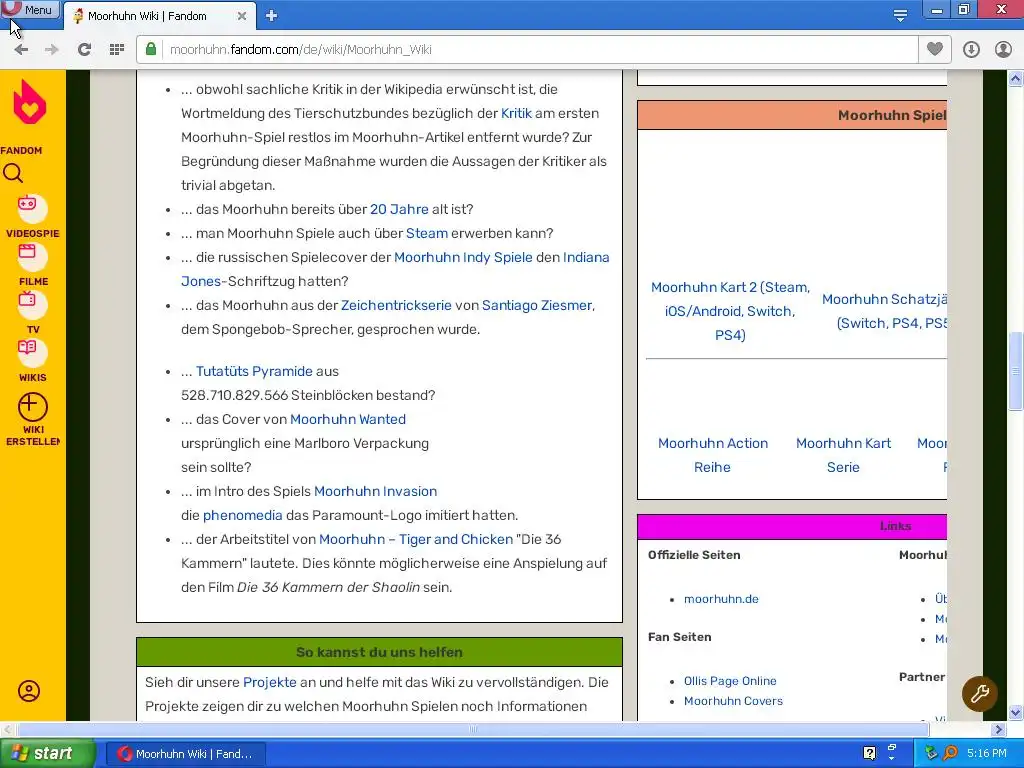The width and height of the screenshot is (1024, 768).
Task: Open the tab menu icon in title bar
Action: coord(900,16)
